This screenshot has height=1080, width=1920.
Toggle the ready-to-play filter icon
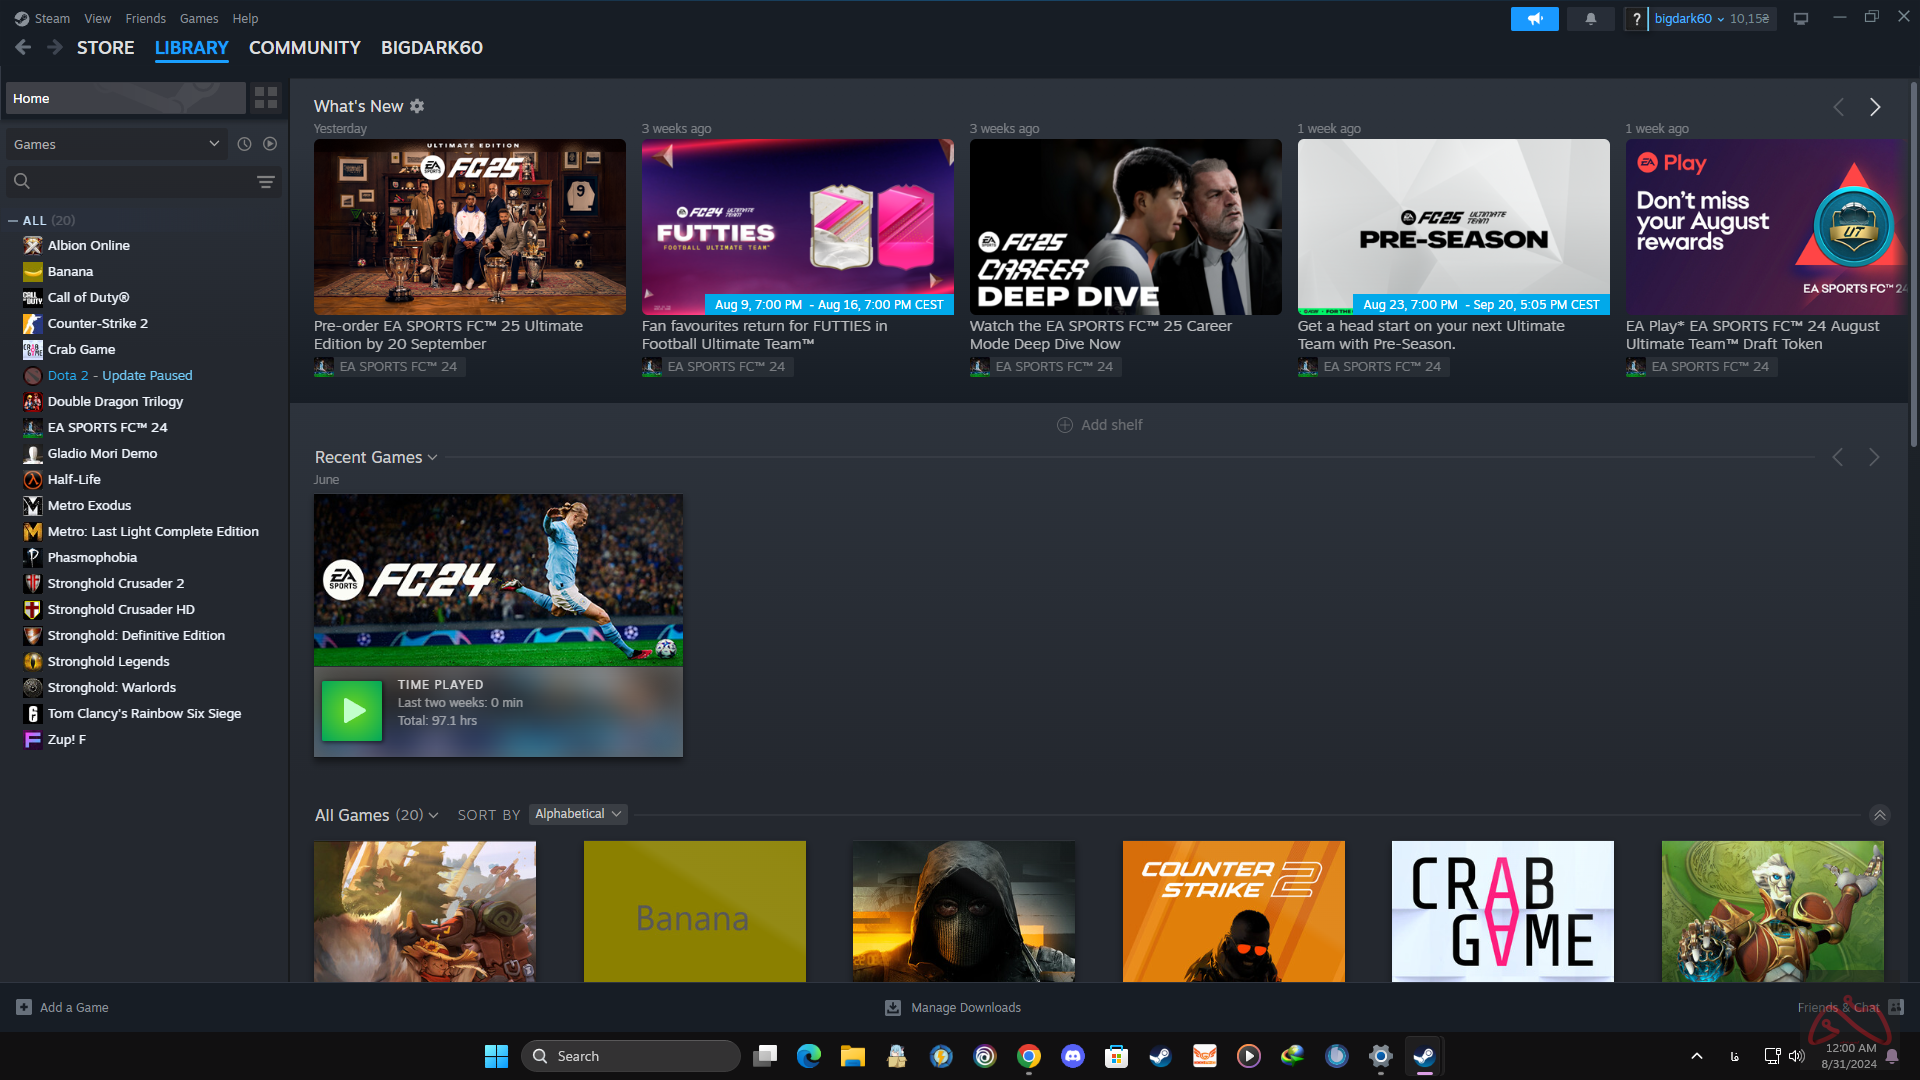[270, 144]
